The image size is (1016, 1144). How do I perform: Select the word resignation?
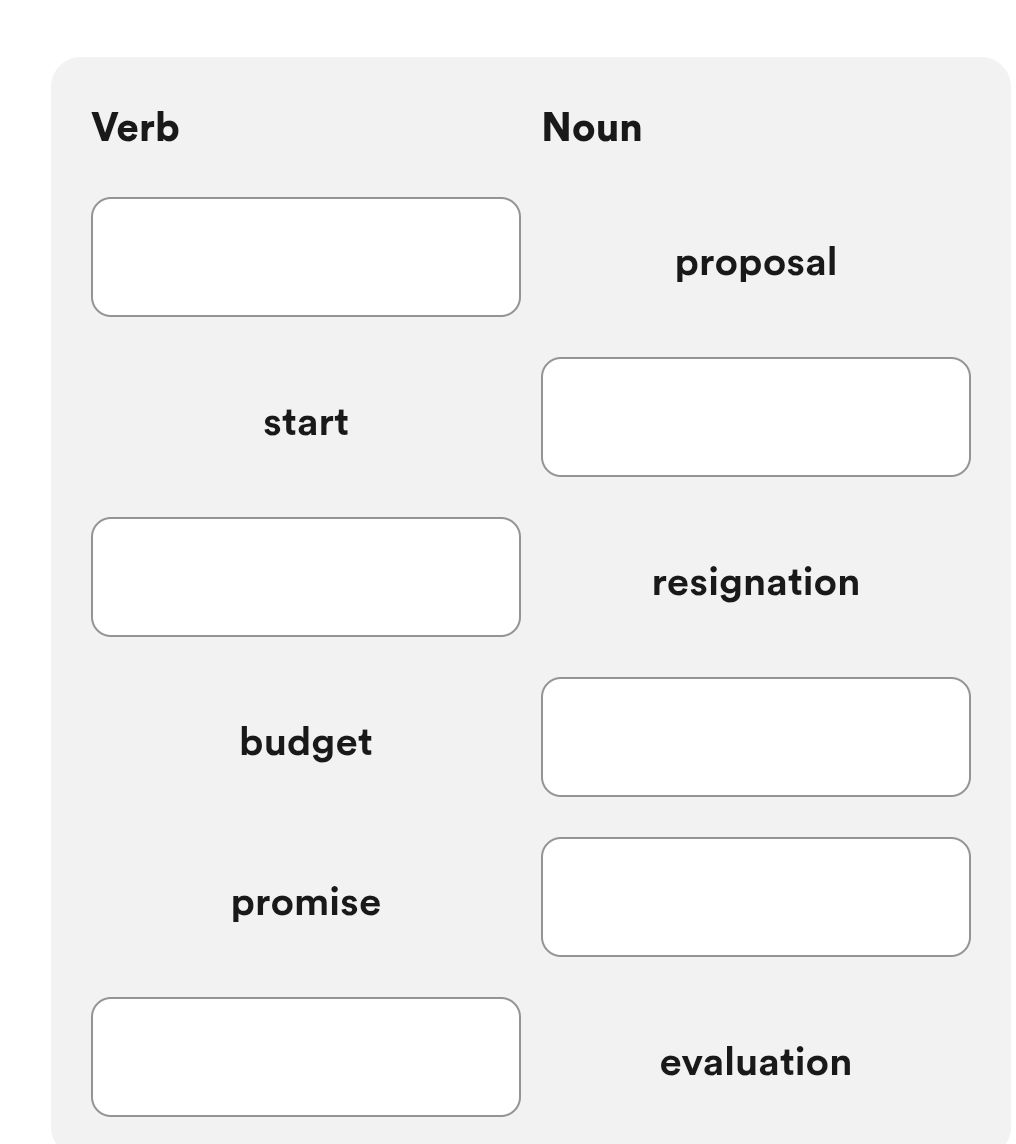pos(755,582)
